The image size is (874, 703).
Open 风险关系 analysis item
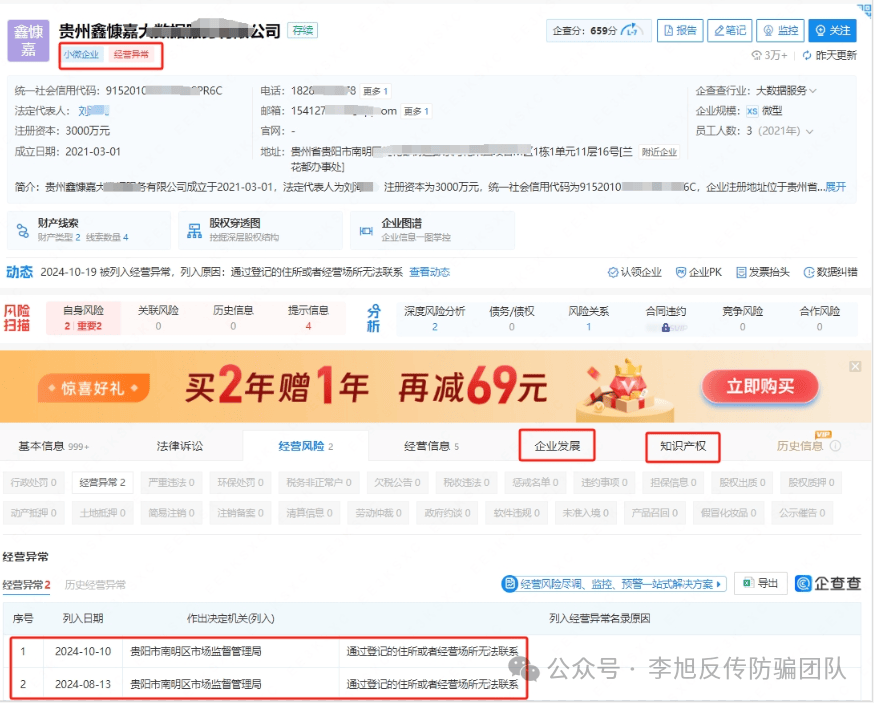pos(589,318)
